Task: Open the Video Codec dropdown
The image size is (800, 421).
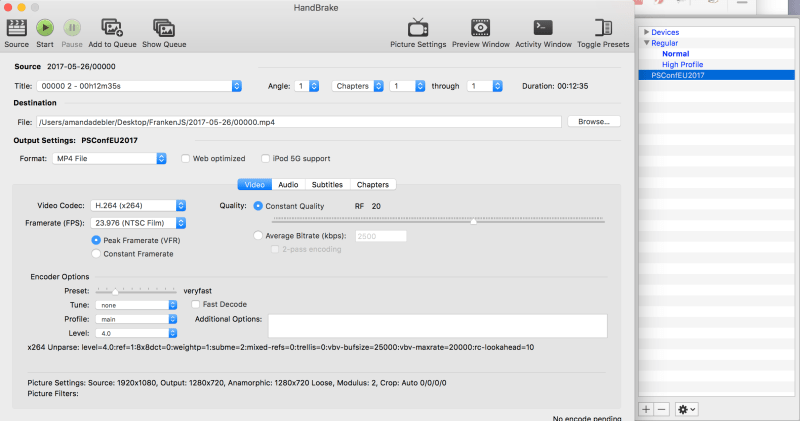Action: coord(134,206)
